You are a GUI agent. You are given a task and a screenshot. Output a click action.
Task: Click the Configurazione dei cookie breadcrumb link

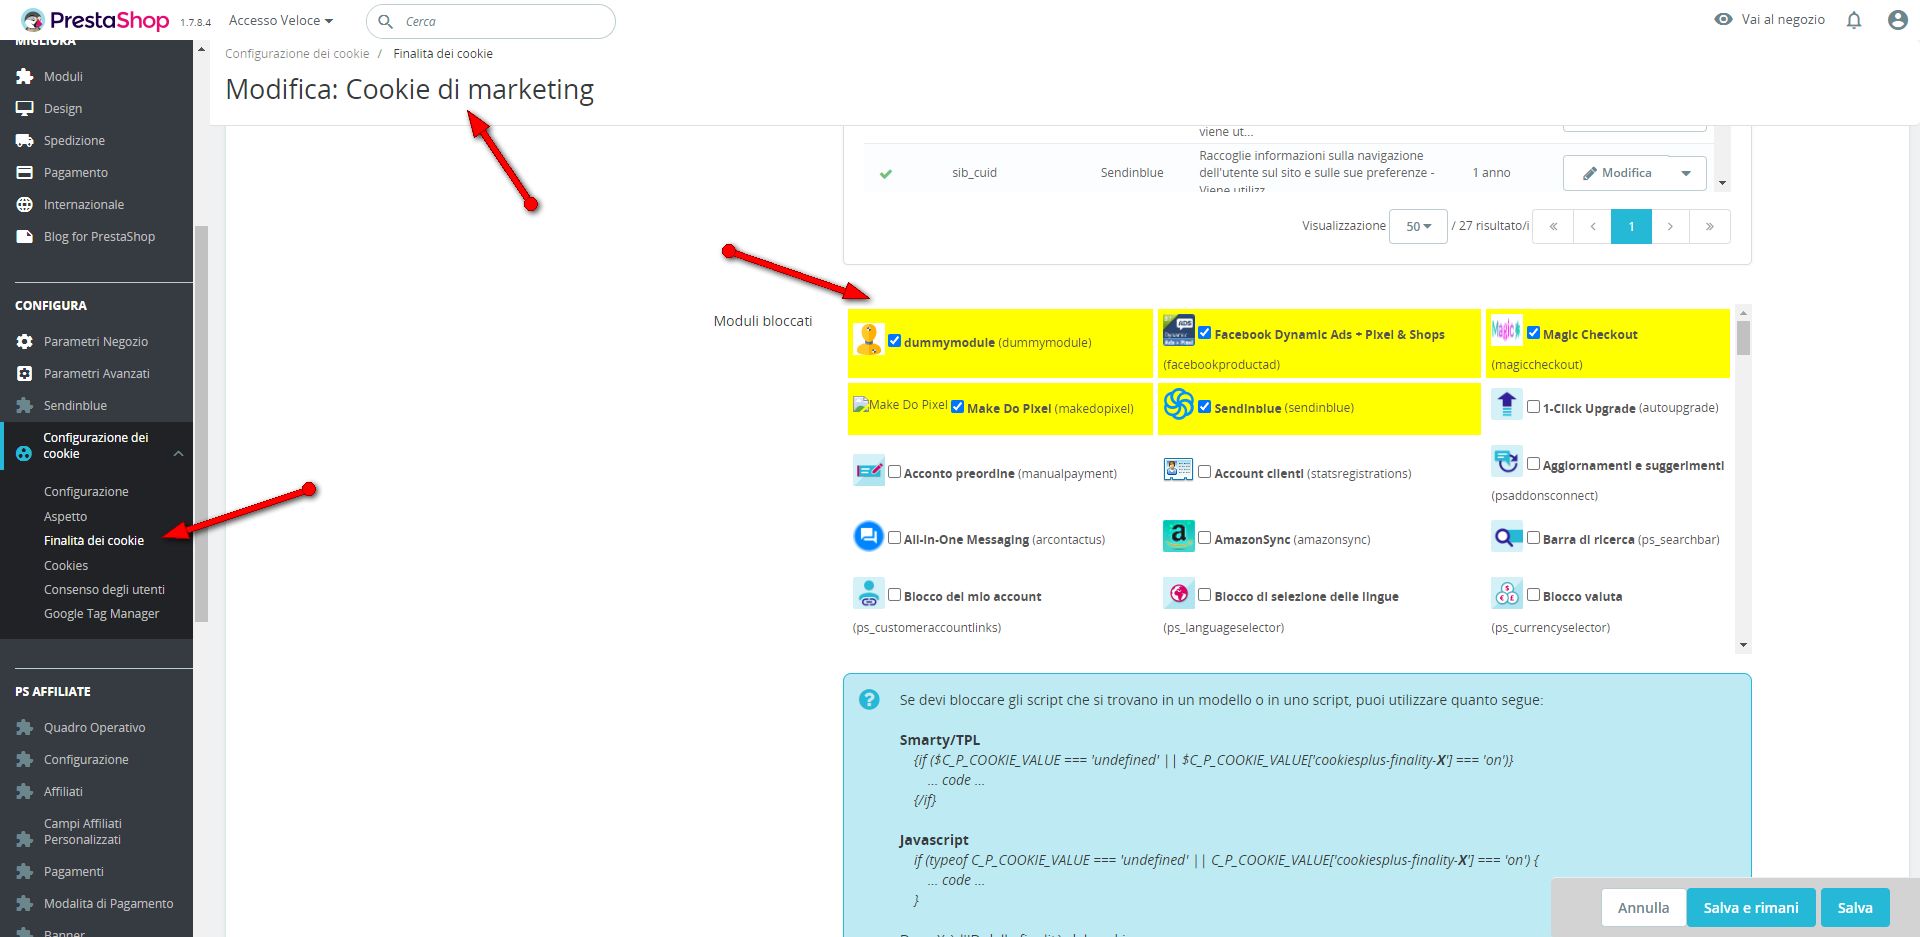297,54
